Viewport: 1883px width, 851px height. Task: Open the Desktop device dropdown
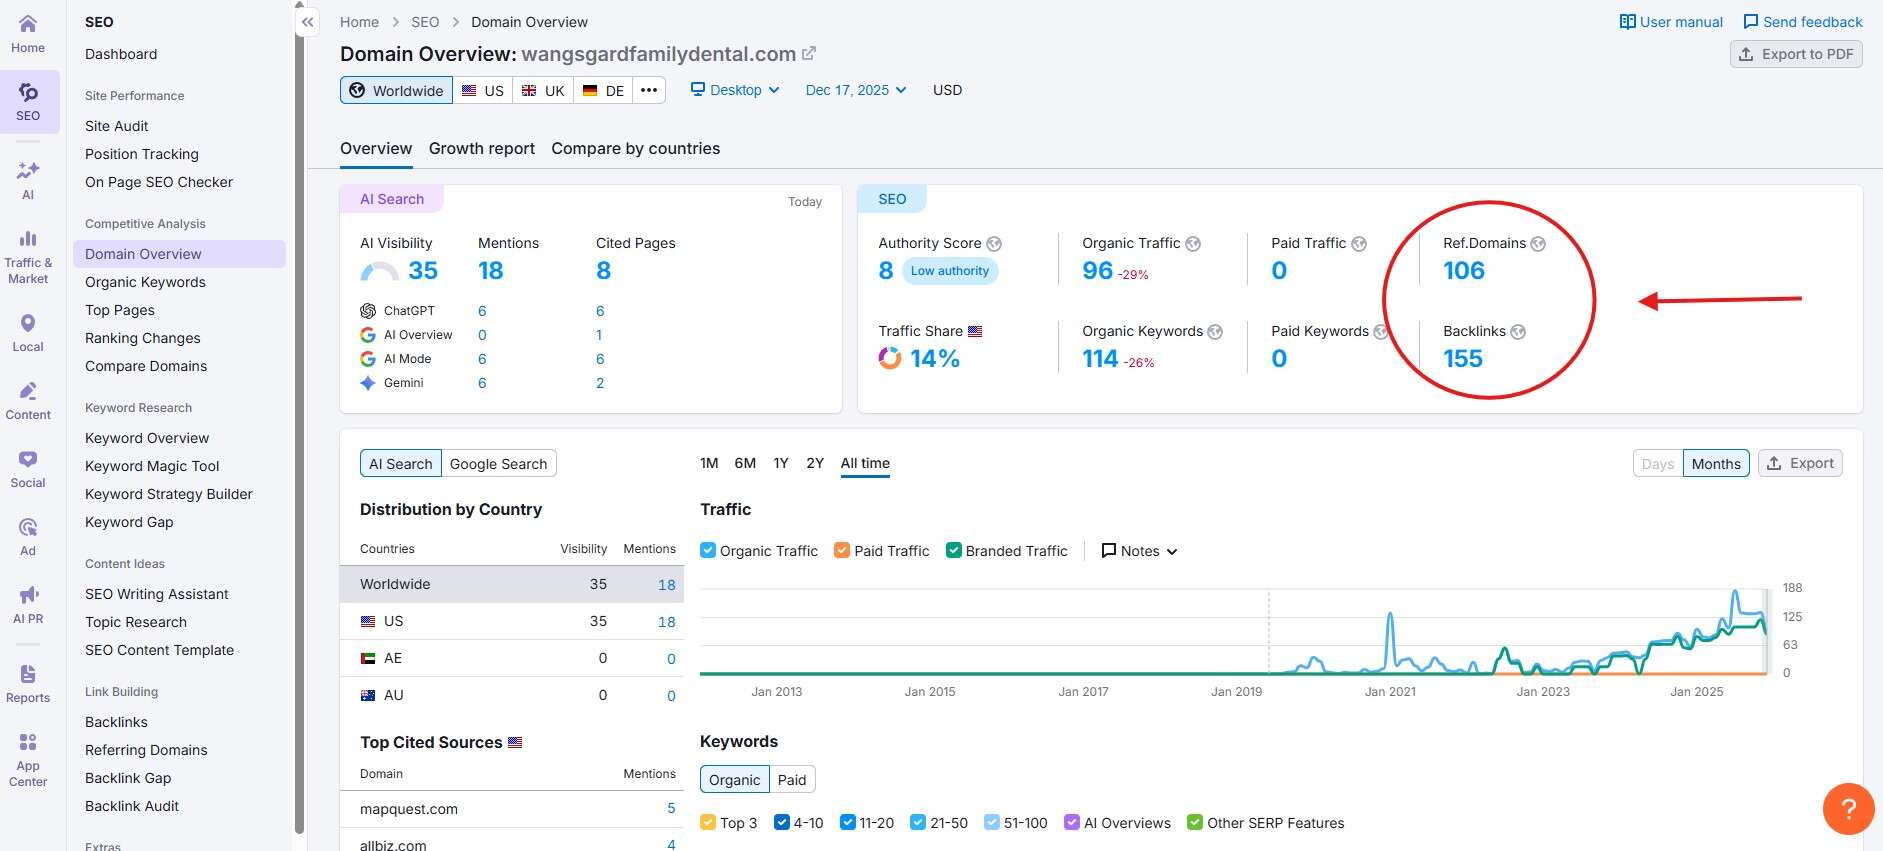(735, 90)
